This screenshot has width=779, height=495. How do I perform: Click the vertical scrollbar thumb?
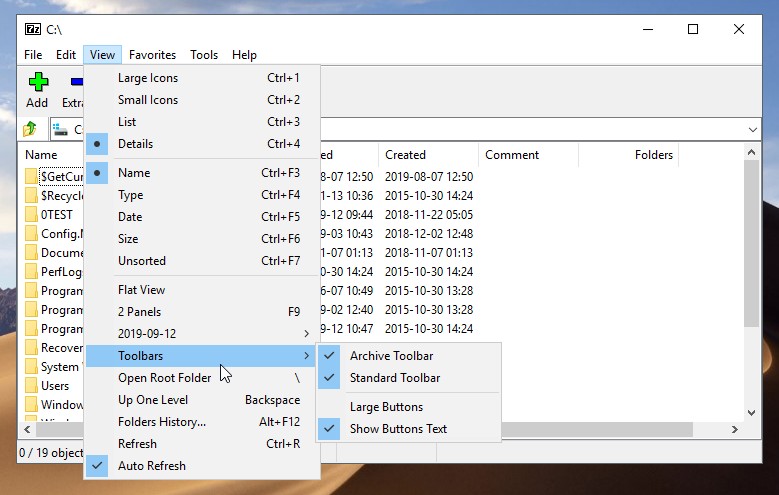[751, 244]
